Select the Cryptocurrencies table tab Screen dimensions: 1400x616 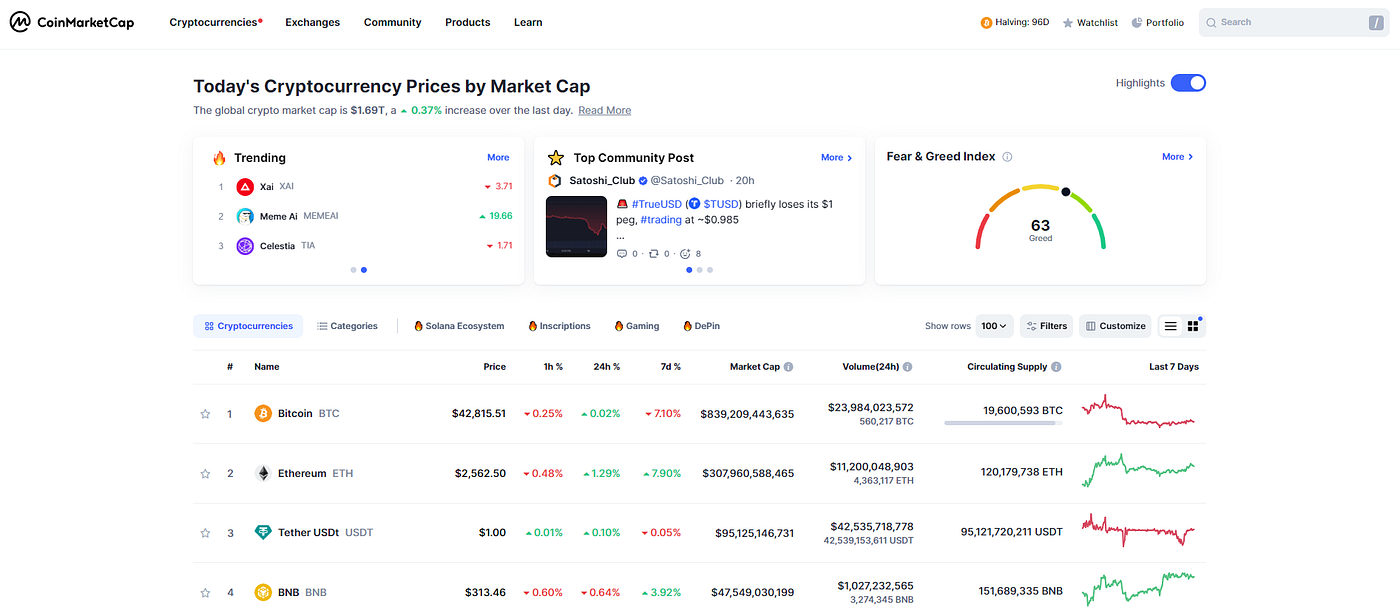(248, 326)
